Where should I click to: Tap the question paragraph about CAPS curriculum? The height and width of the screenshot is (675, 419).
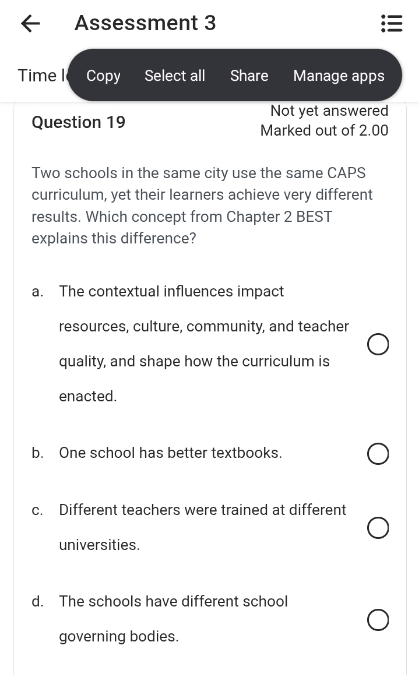[x=202, y=205]
